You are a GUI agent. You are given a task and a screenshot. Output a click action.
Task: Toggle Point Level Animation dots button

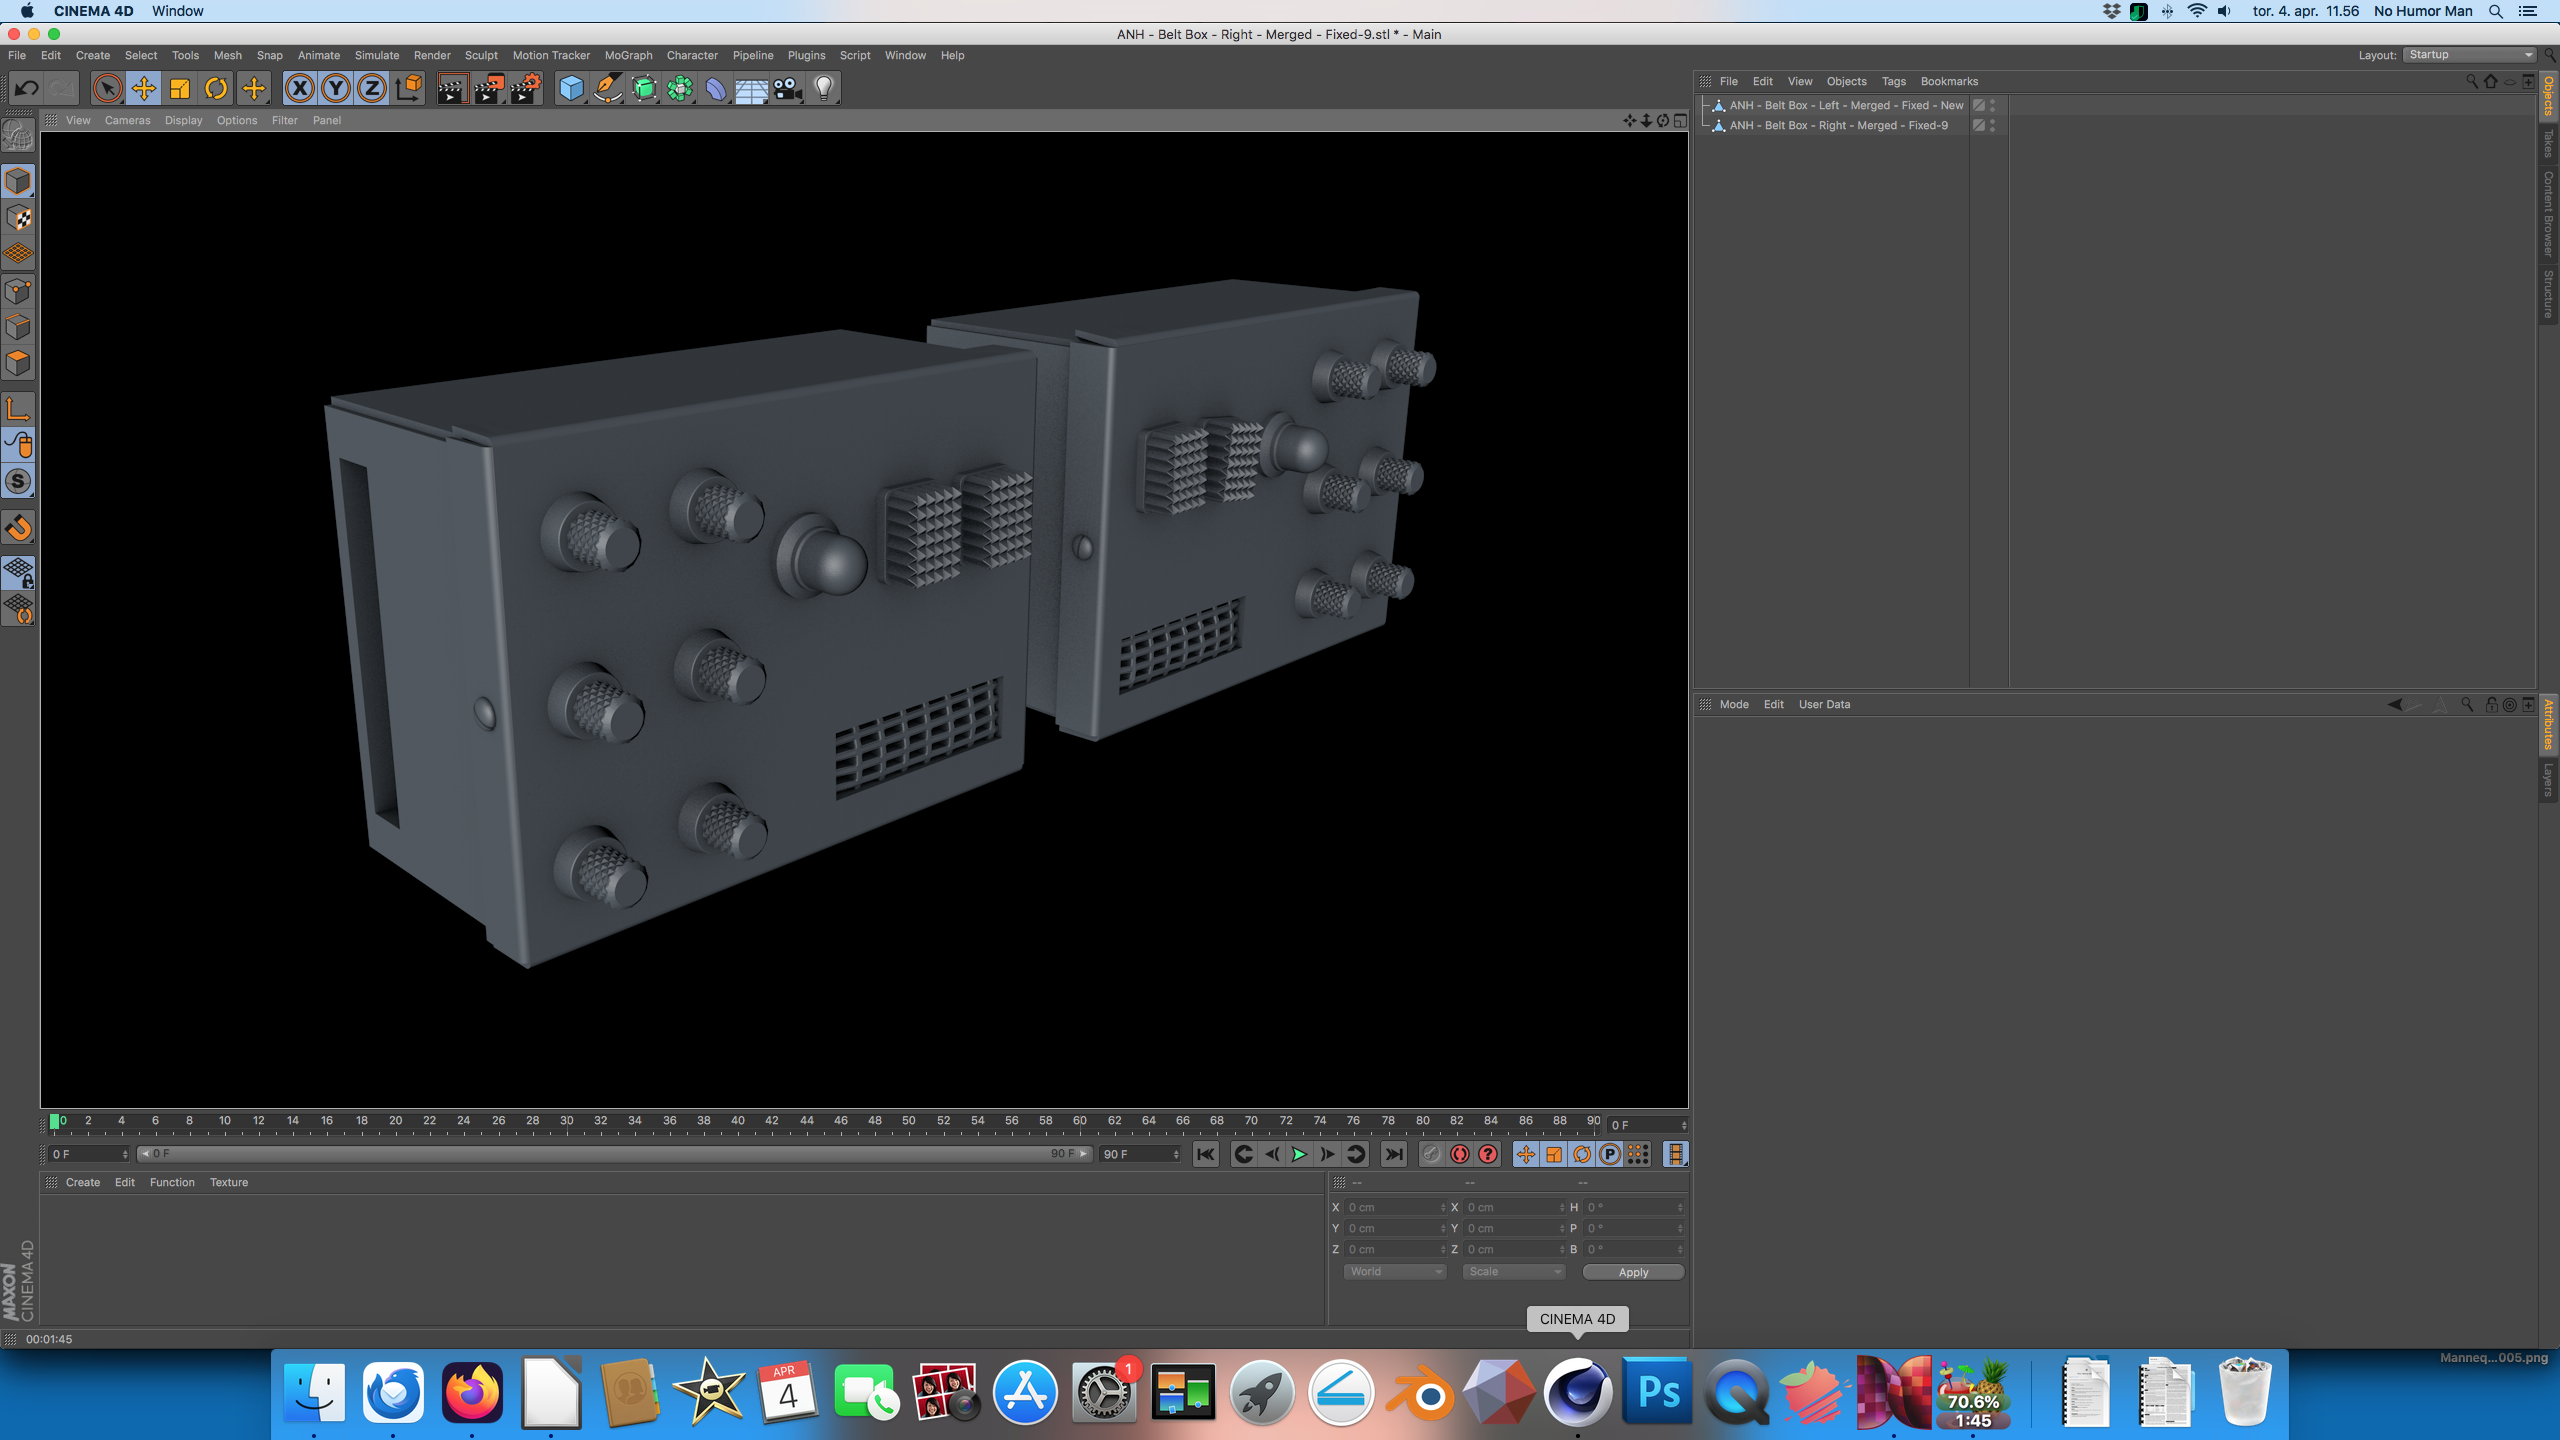(1638, 1154)
